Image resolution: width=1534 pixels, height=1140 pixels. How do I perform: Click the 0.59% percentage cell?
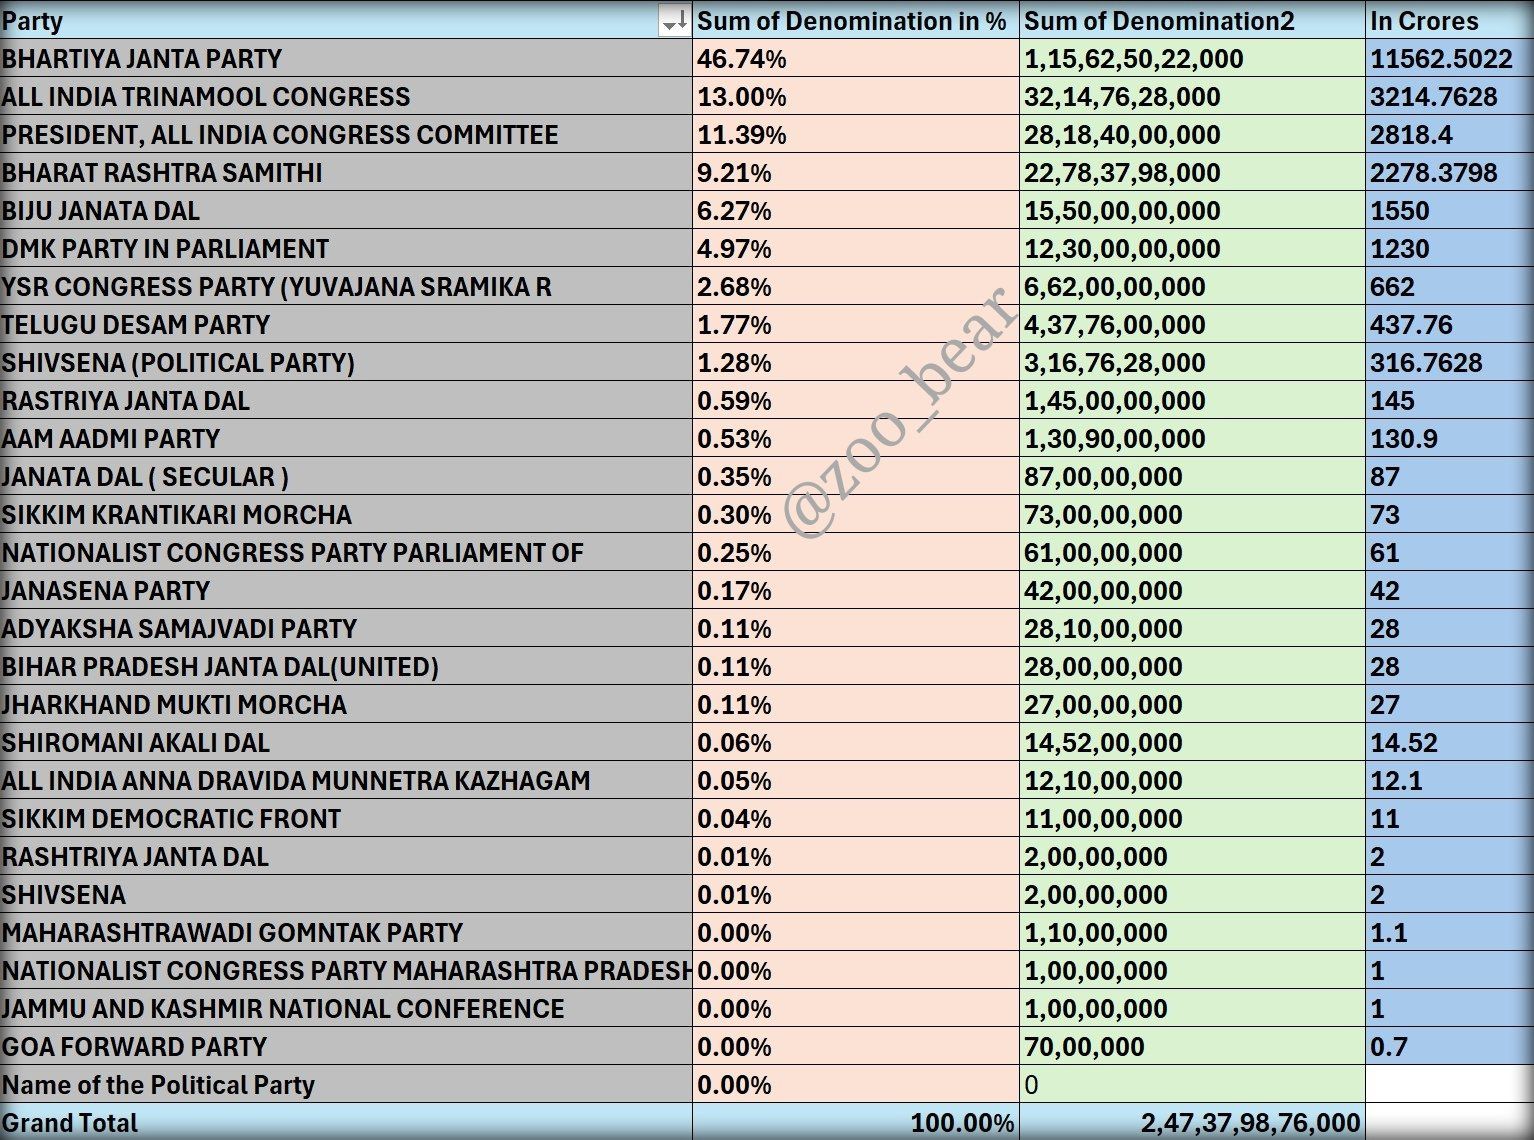pyautogui.click(x=856, y=401)
